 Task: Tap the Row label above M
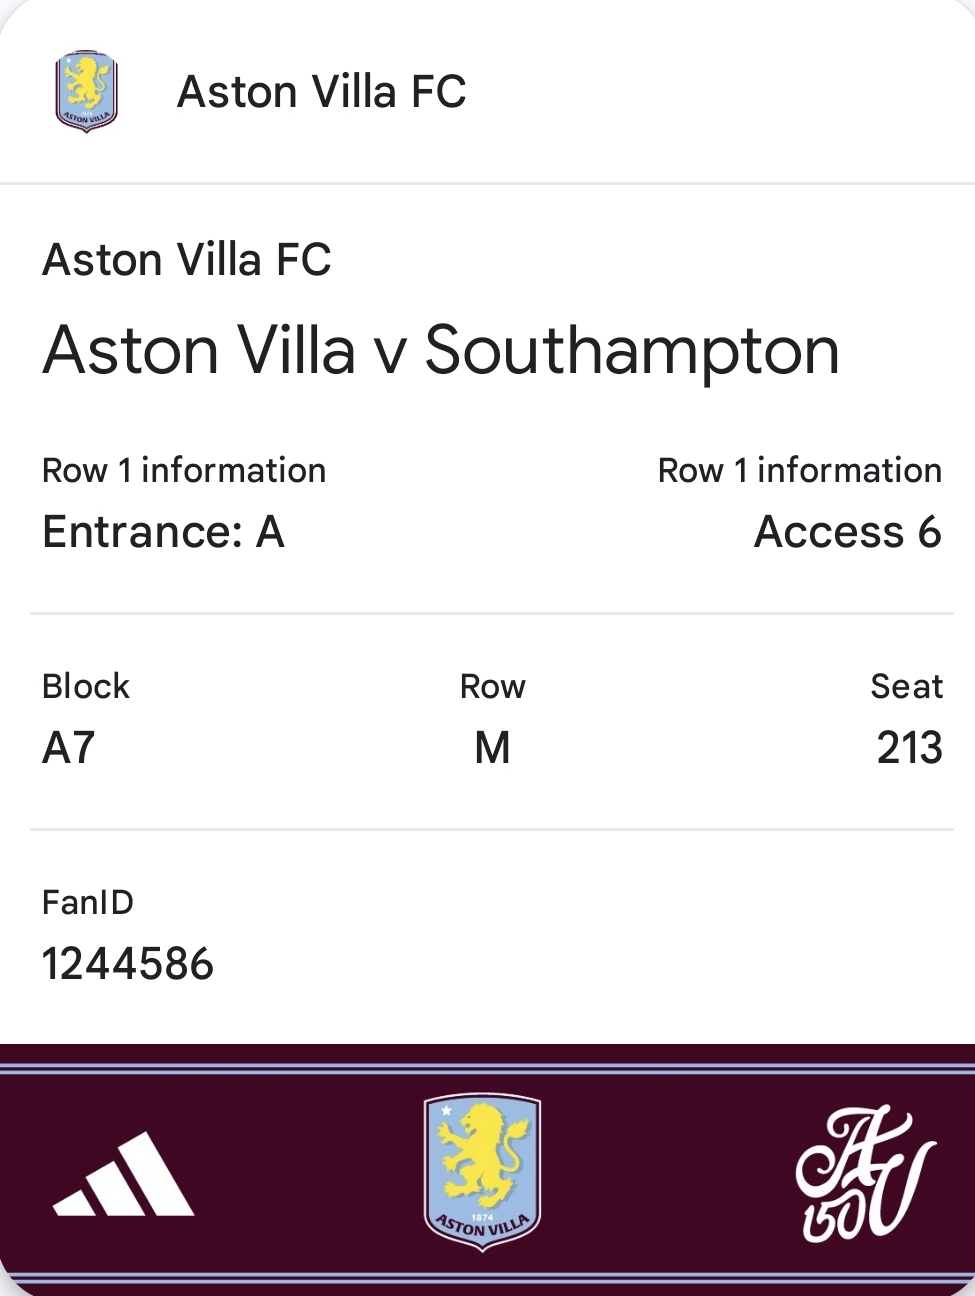(493, 686)
